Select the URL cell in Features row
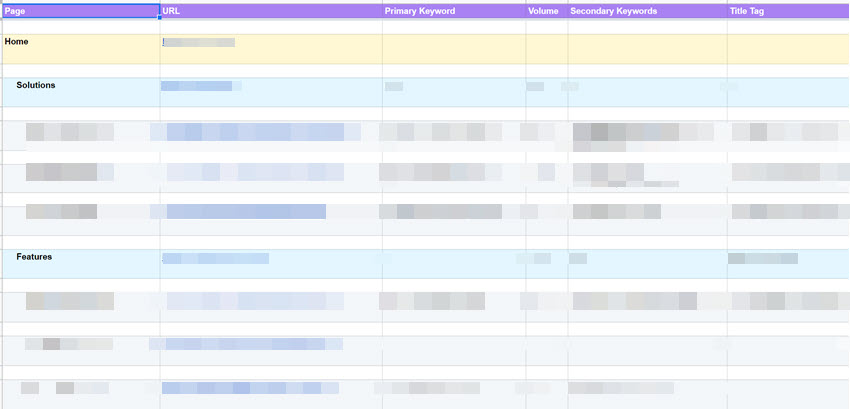 pyautogui.click(x=271, y=263)
